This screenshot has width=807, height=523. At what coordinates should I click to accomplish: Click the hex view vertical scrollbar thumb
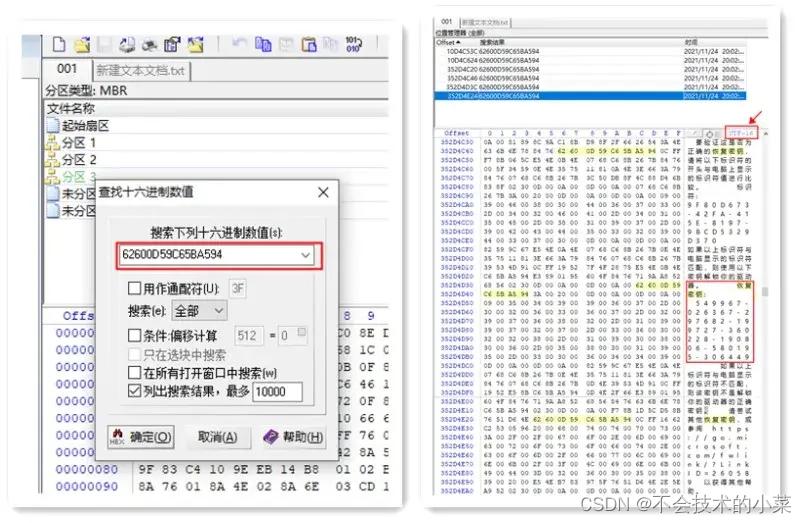(766, 291)
